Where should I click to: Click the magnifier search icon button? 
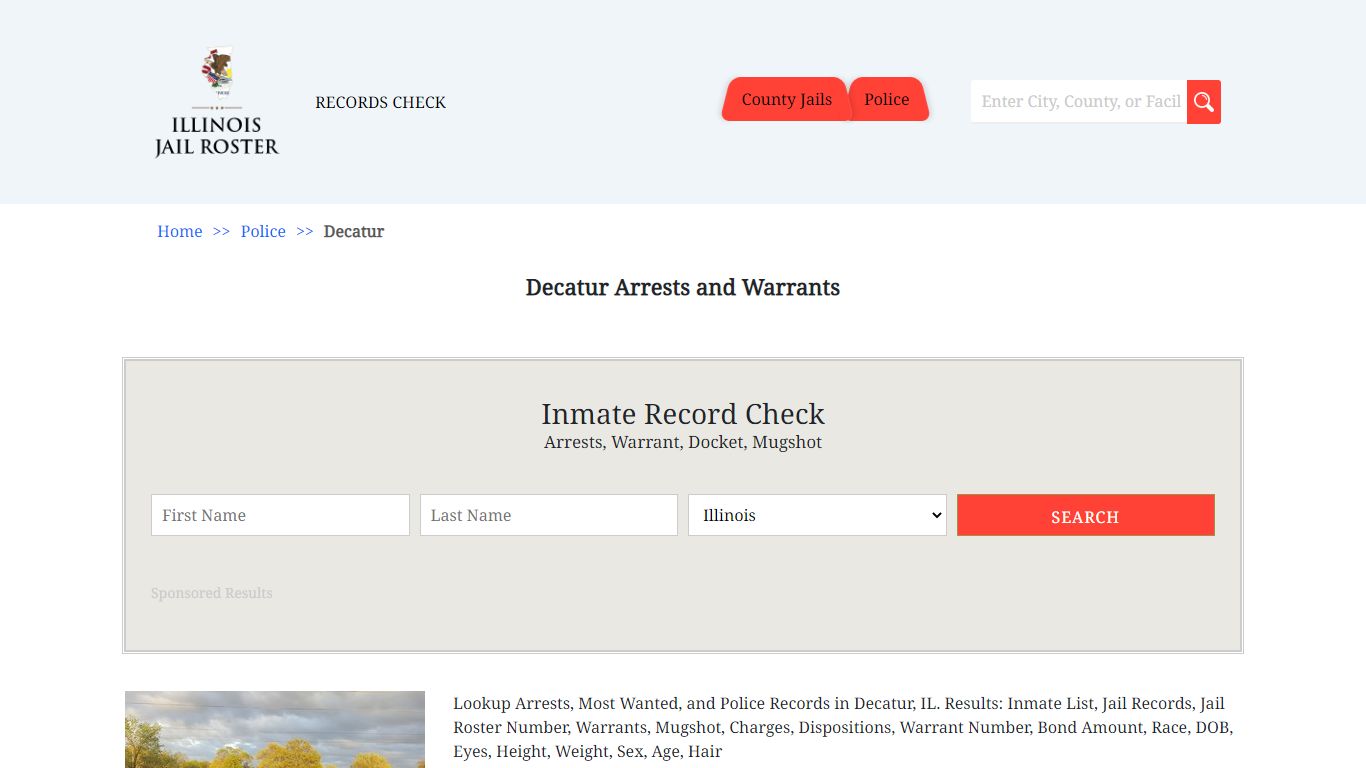1204,102
